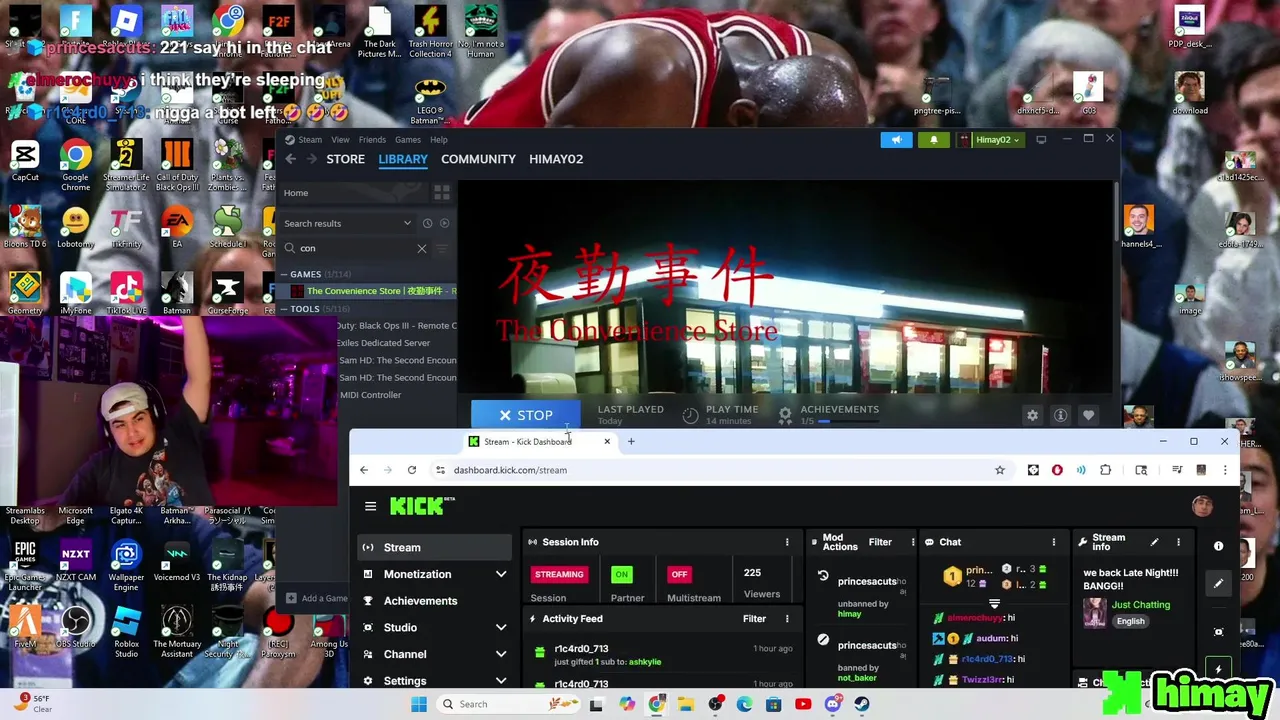
Task: Open game information icon in Steam
Action: click(1060, 415)
